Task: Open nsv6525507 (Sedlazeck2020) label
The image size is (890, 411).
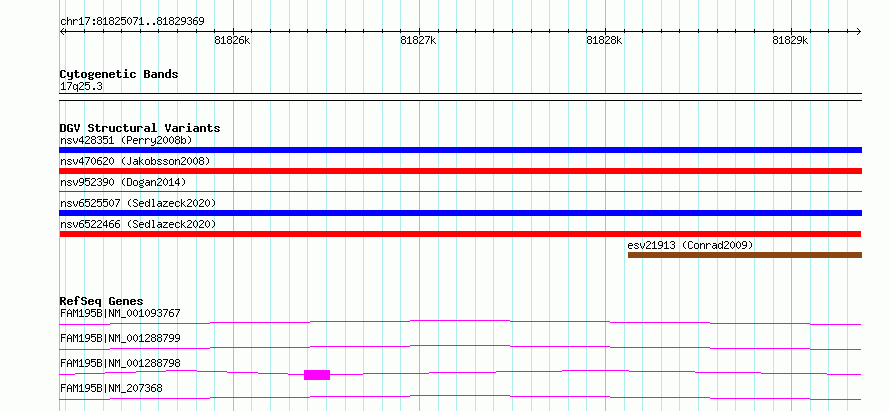Action: [x=138, y=203]
